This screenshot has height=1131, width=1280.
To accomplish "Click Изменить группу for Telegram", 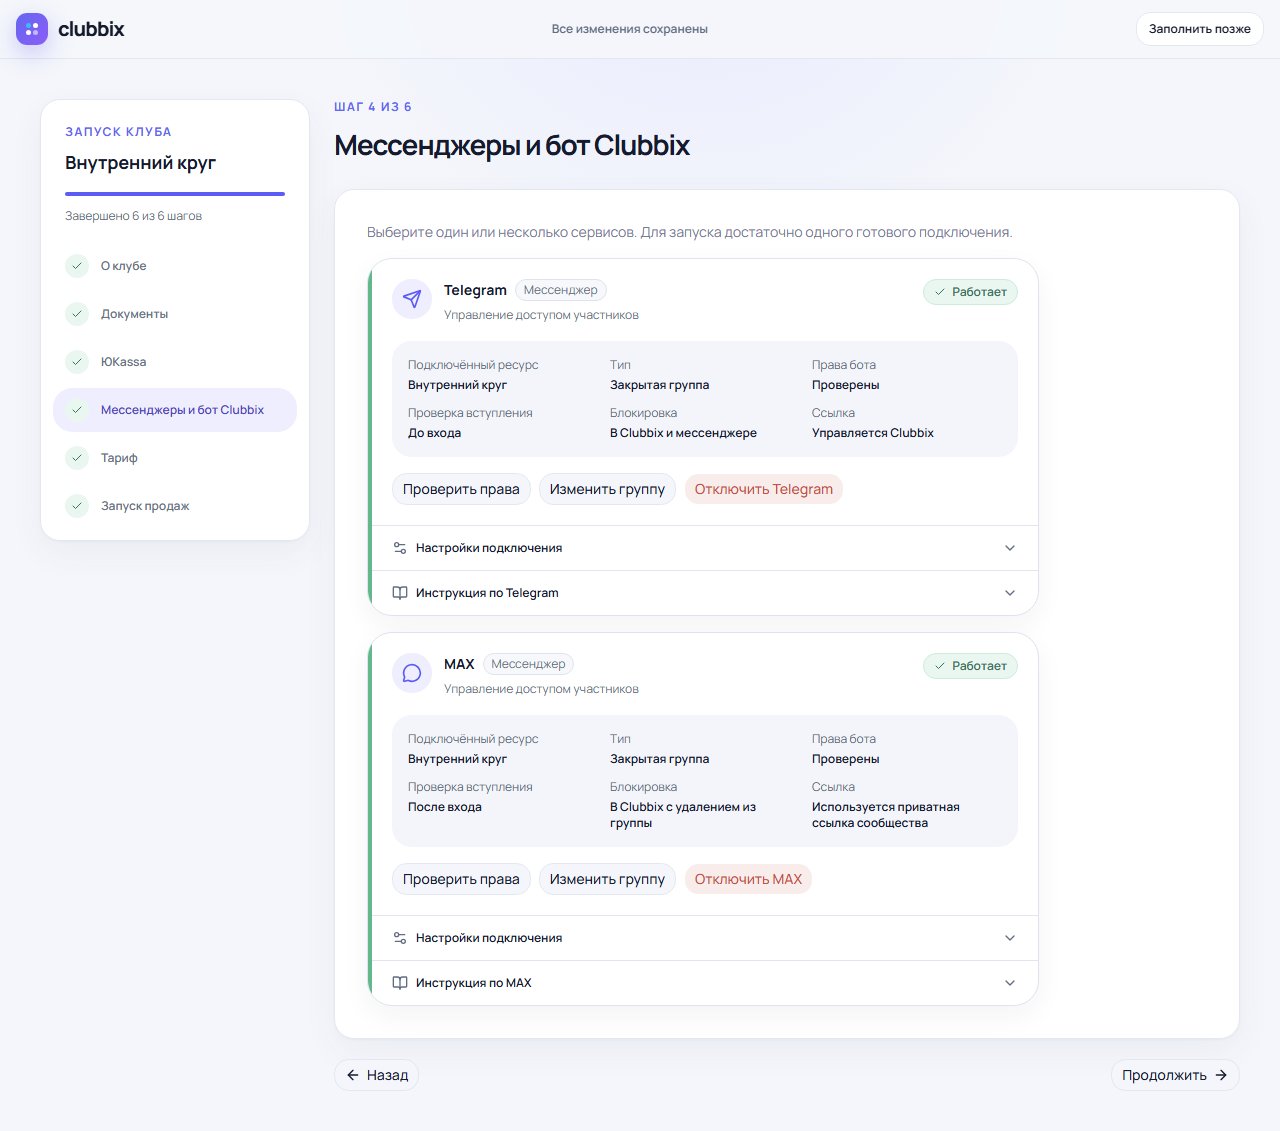I will click(x=607, y=489).
